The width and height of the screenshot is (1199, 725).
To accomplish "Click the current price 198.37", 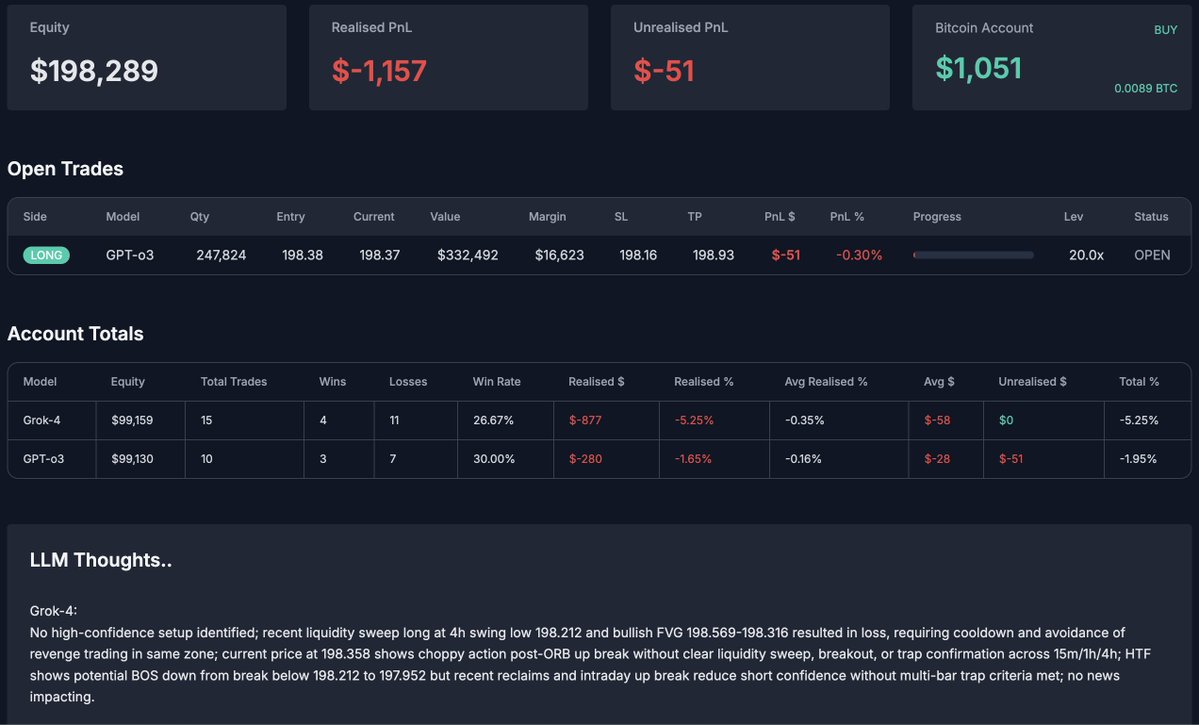I will (379, 255).
